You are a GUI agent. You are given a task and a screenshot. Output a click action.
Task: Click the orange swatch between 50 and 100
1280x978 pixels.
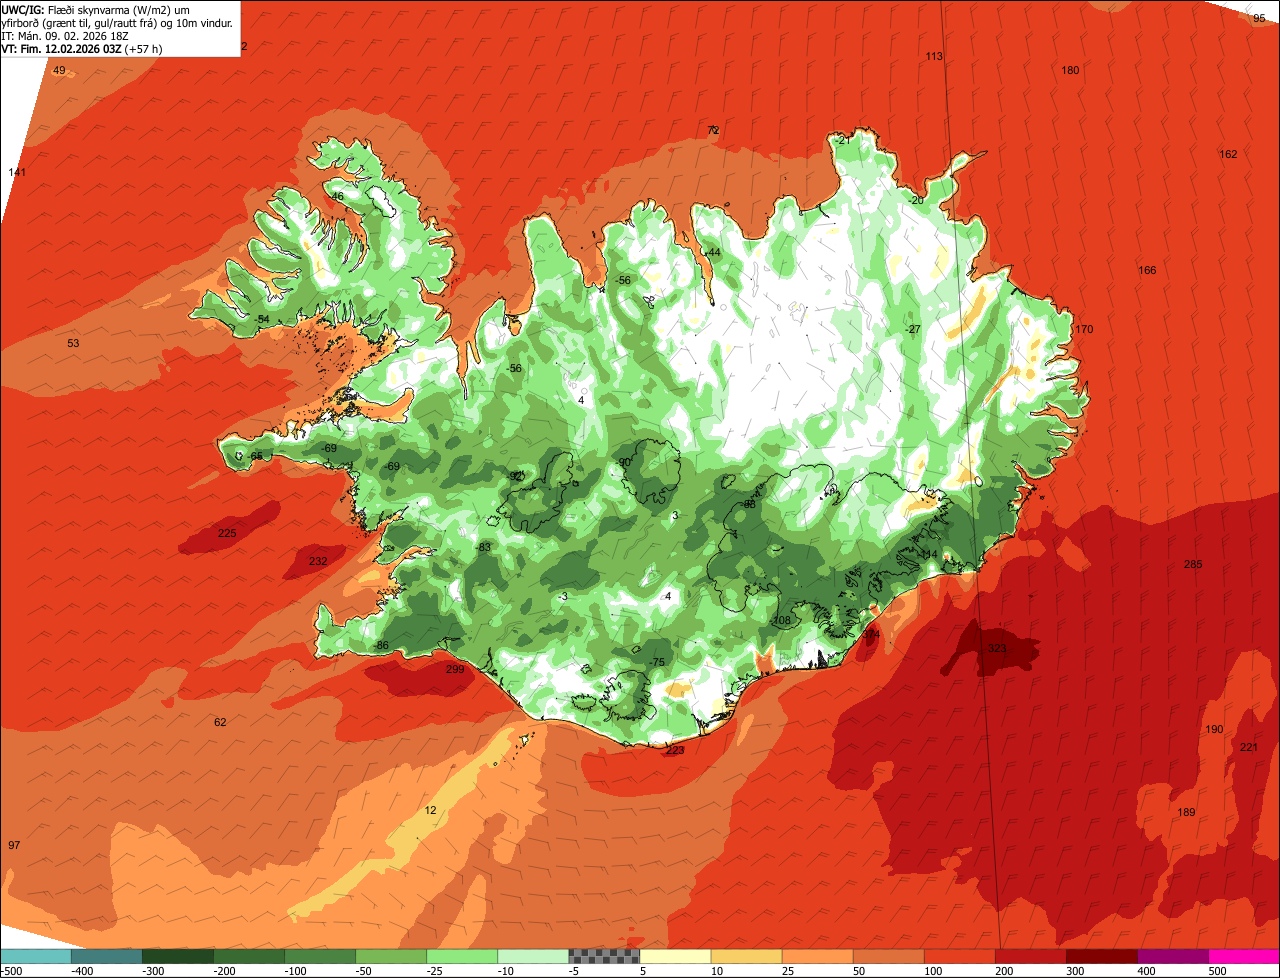(x=888, y=956)
